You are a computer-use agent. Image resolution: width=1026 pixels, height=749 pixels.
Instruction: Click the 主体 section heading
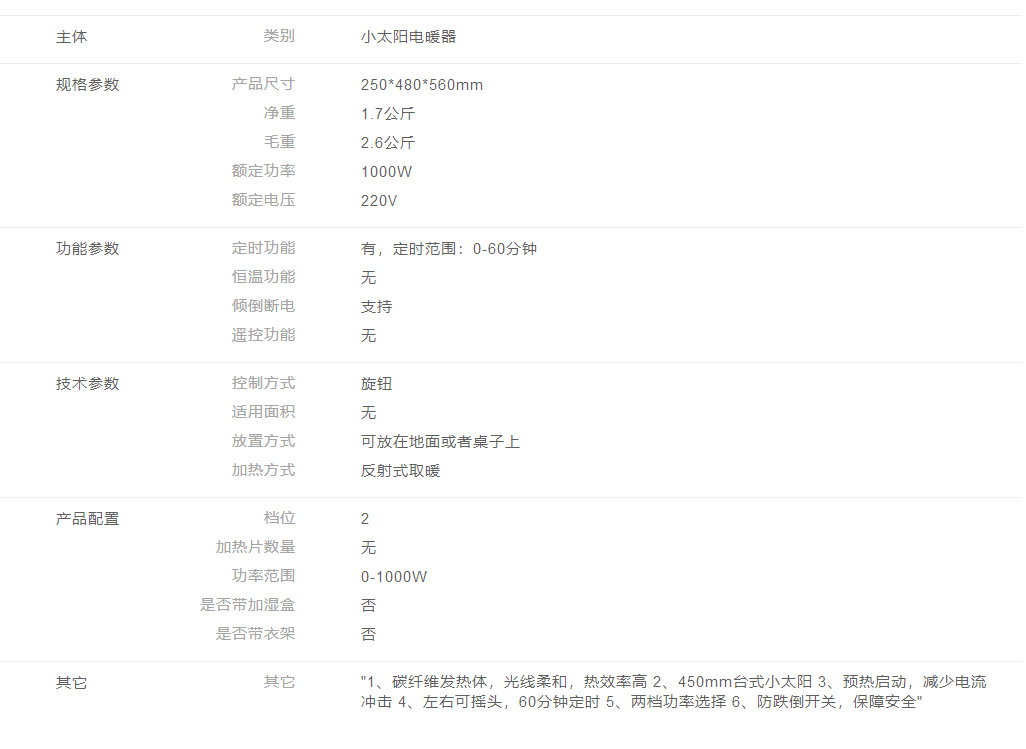(71, 37)
